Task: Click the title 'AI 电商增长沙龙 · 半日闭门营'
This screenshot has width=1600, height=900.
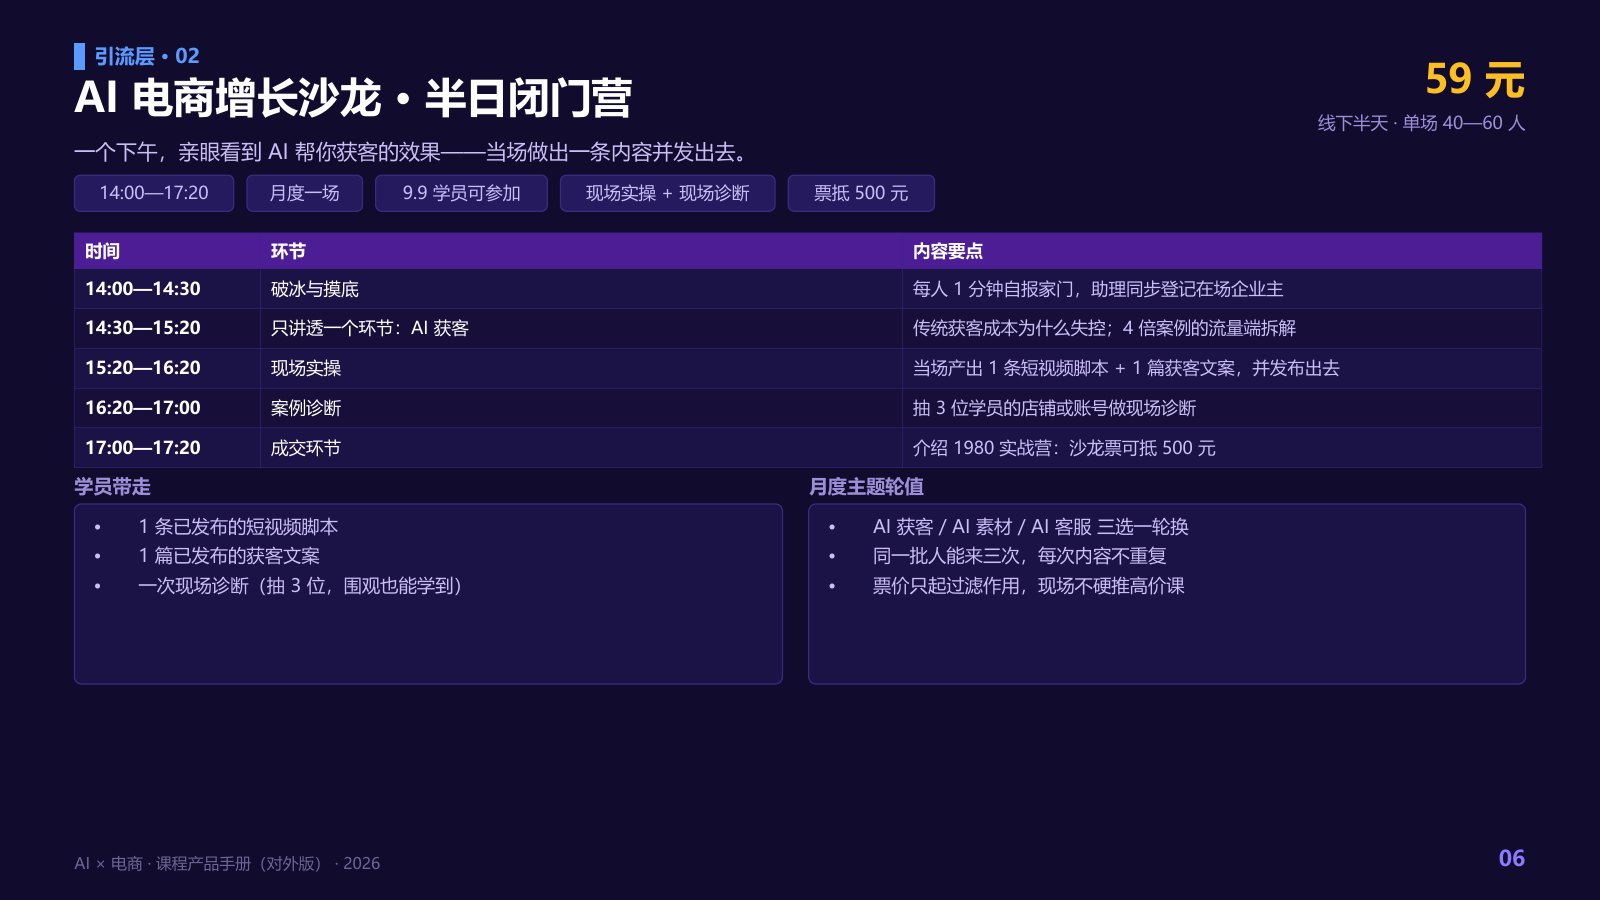Action: 353,98
